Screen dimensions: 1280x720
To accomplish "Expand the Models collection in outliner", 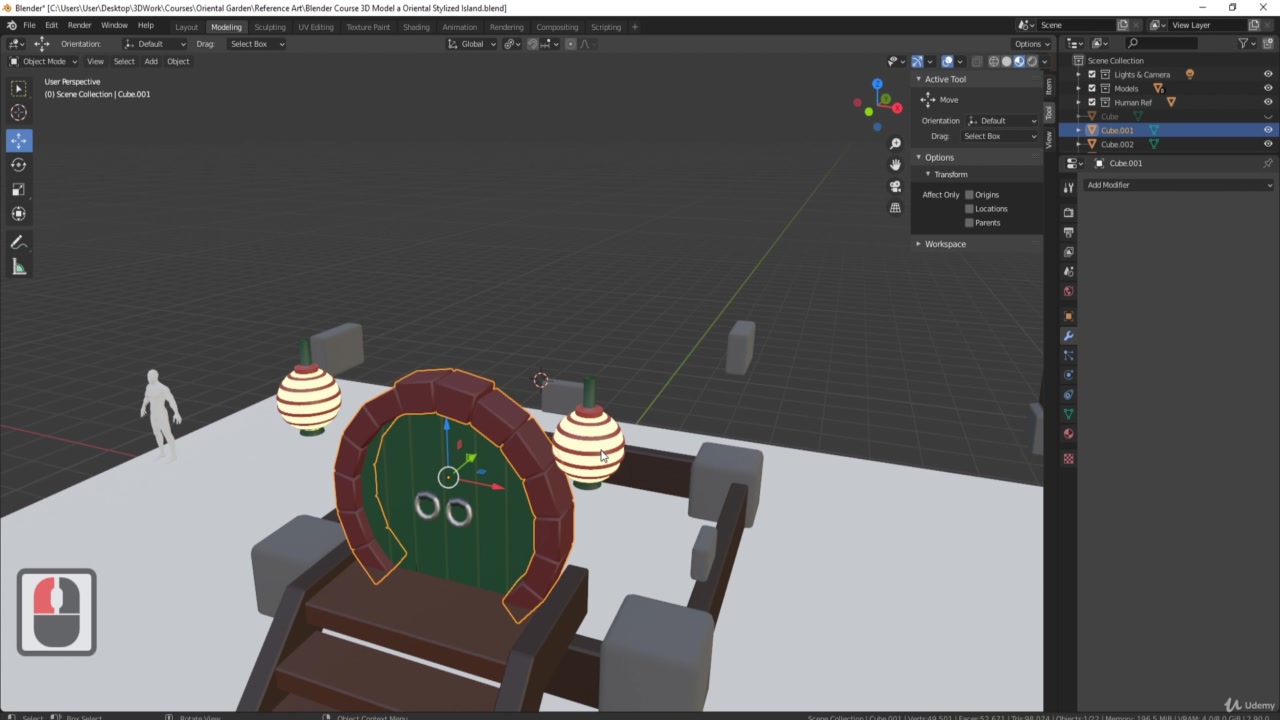I will coord(1078,88).
